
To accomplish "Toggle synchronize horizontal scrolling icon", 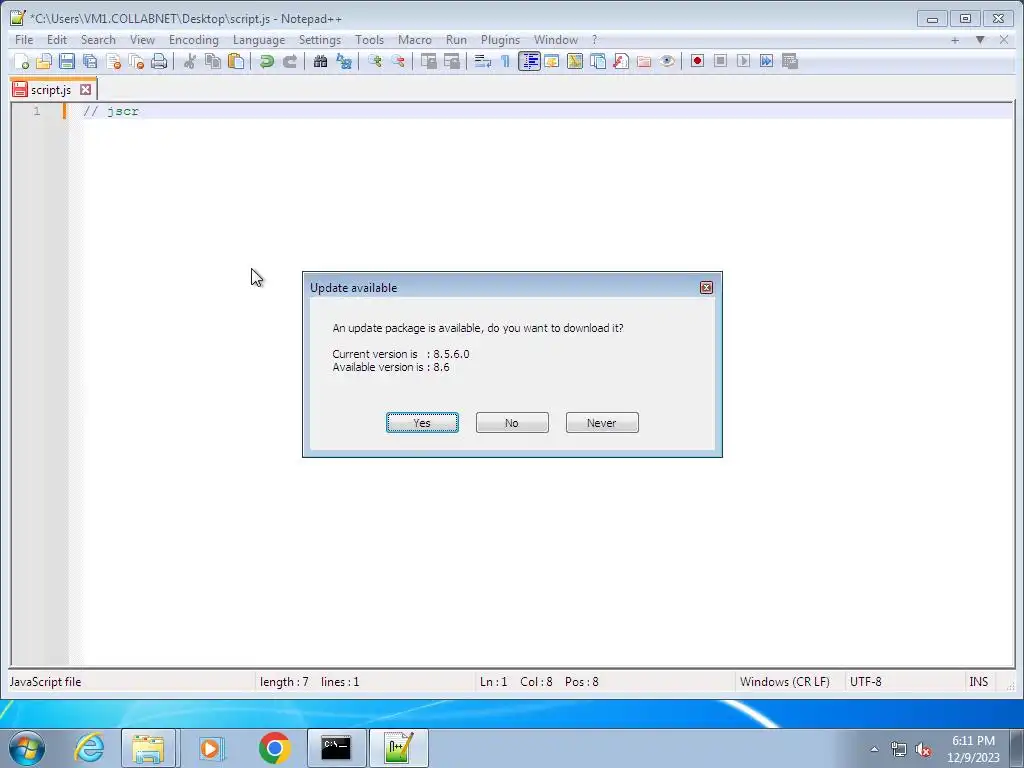I will pos(452,61).
